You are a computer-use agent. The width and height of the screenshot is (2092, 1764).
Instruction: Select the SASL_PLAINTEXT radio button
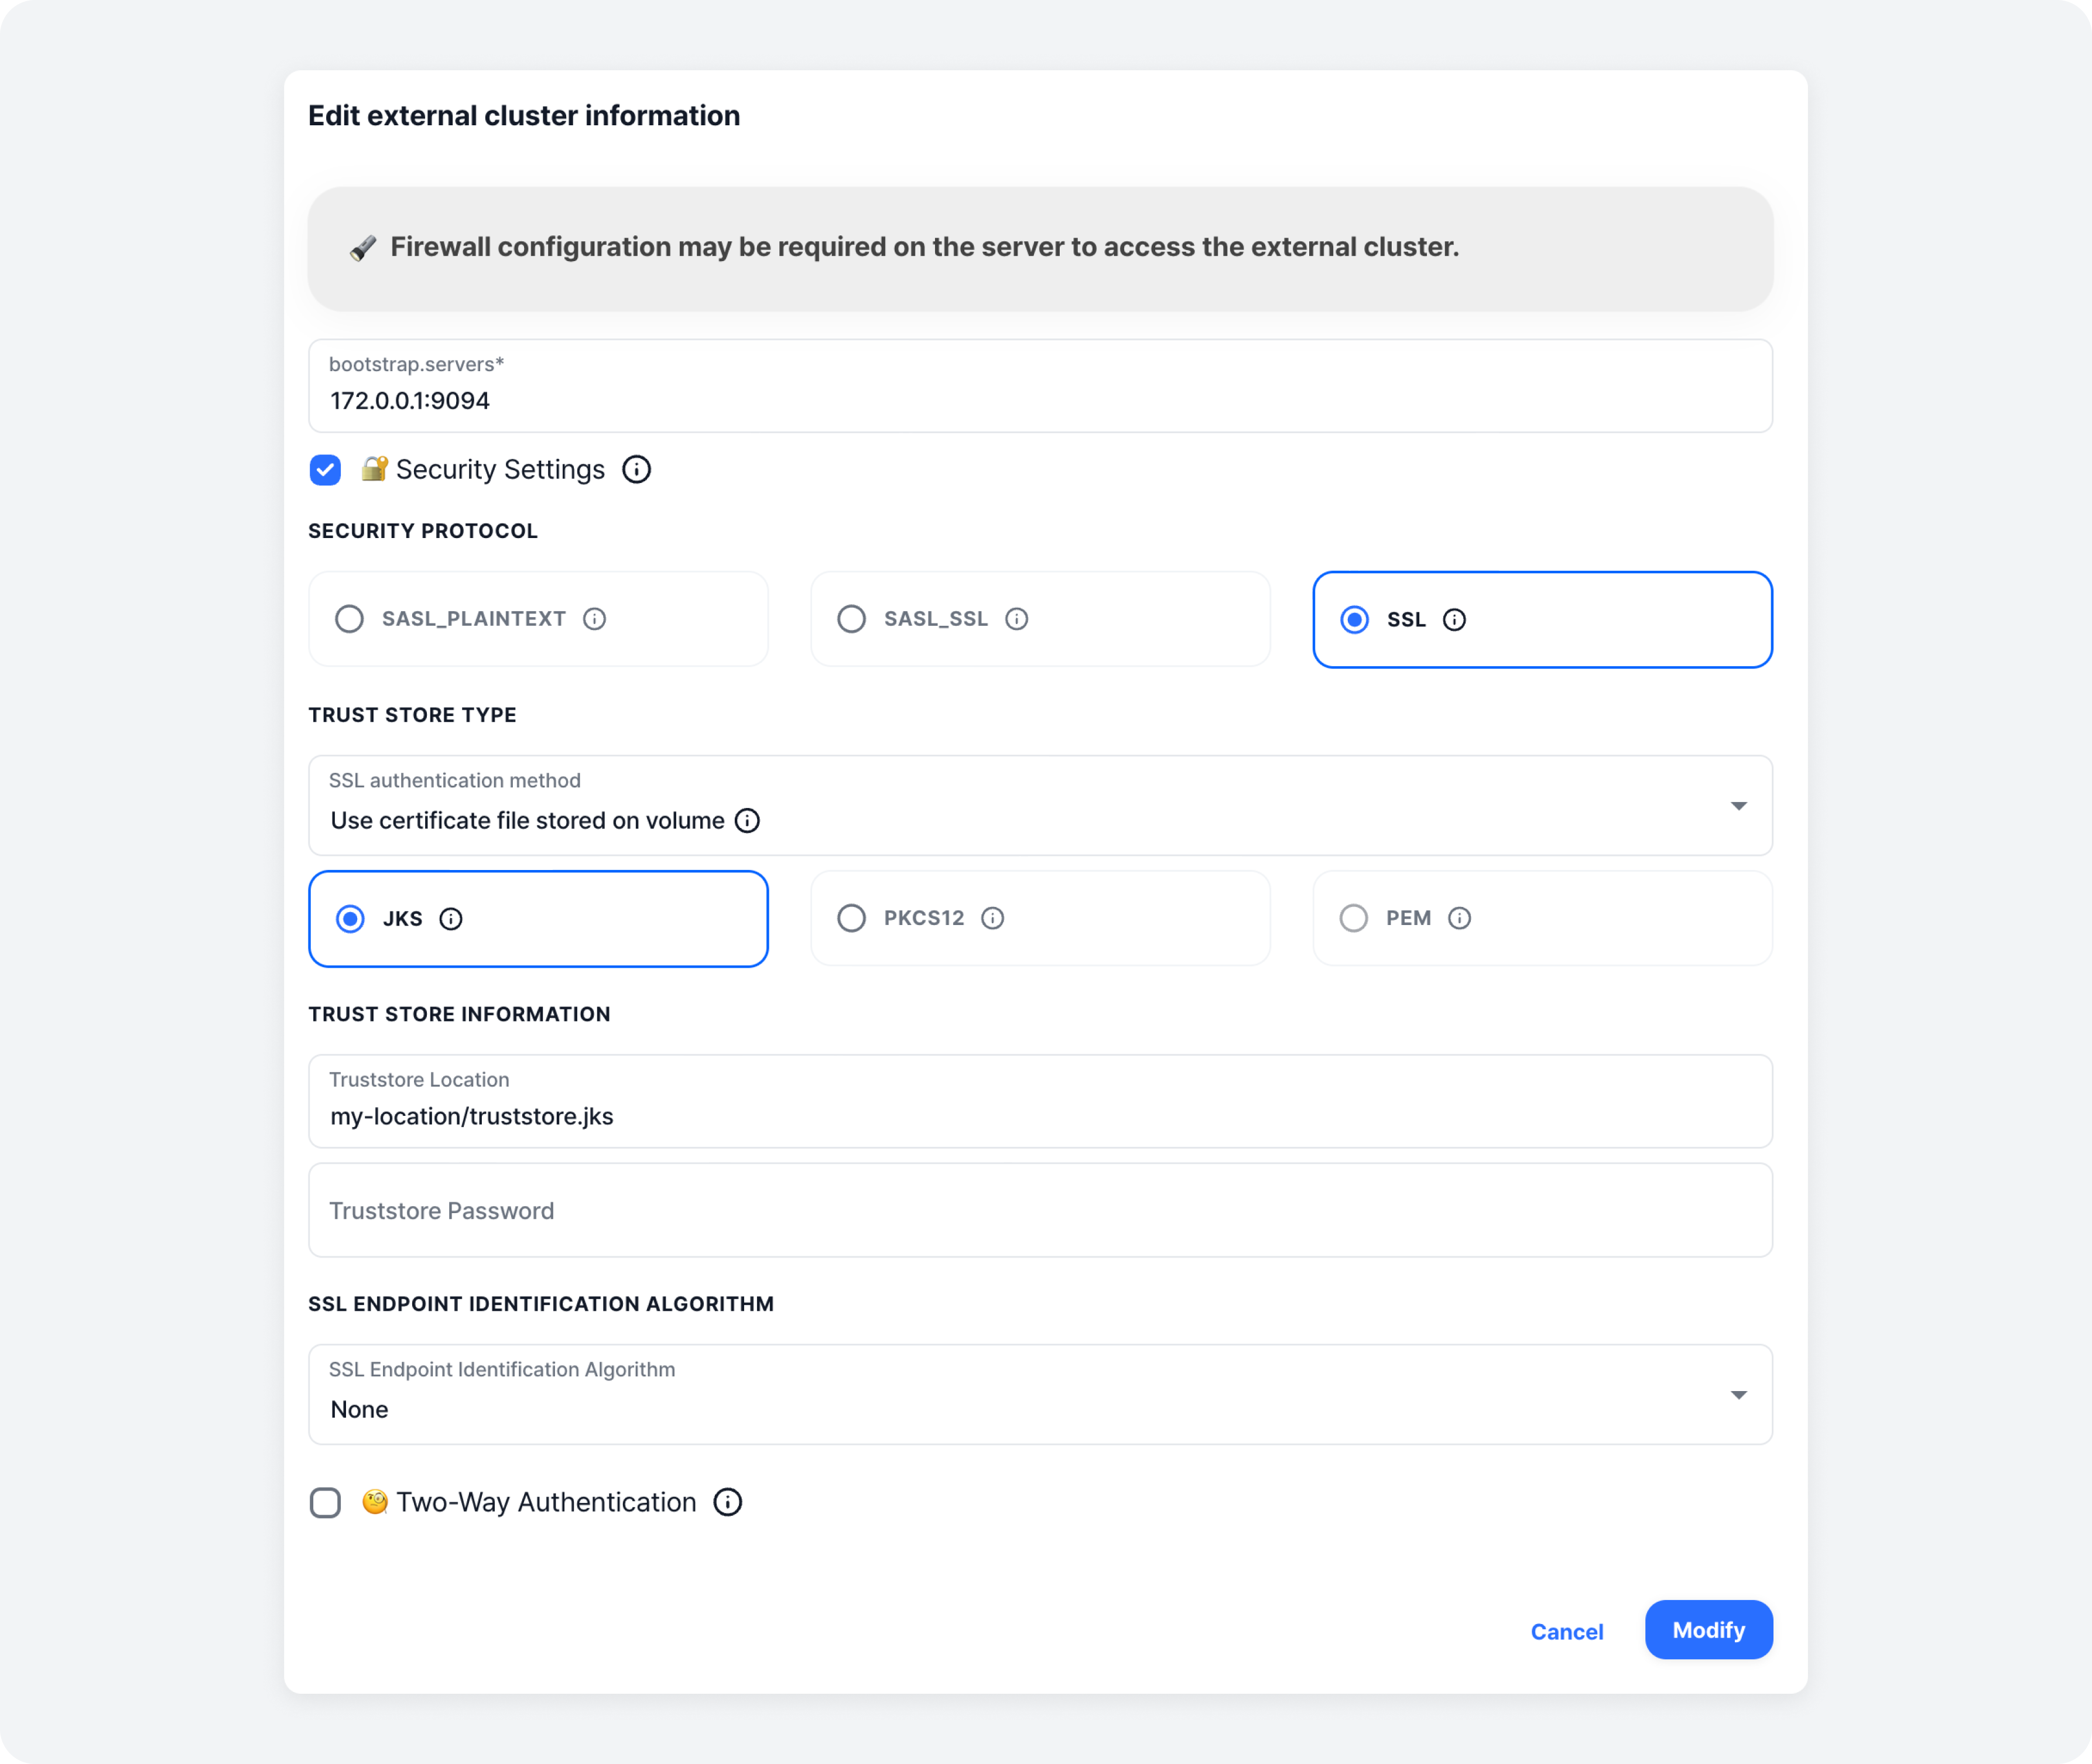click(349, 619)
